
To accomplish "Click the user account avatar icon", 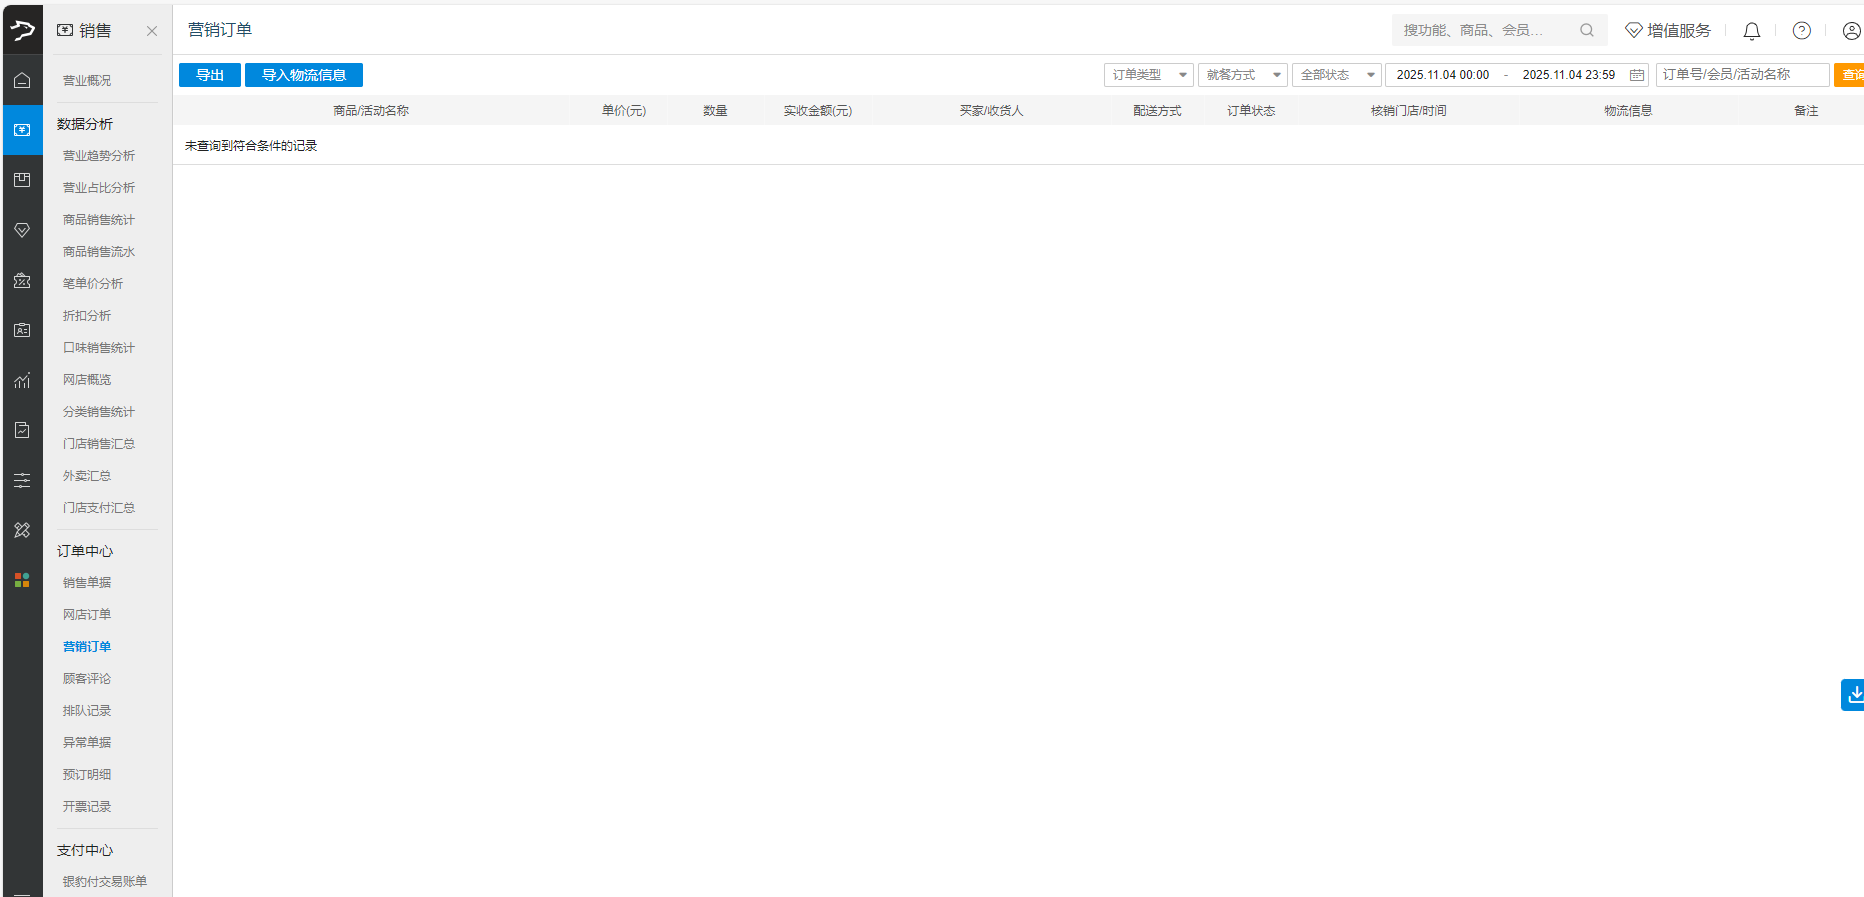I will [x=1851, y=31].
